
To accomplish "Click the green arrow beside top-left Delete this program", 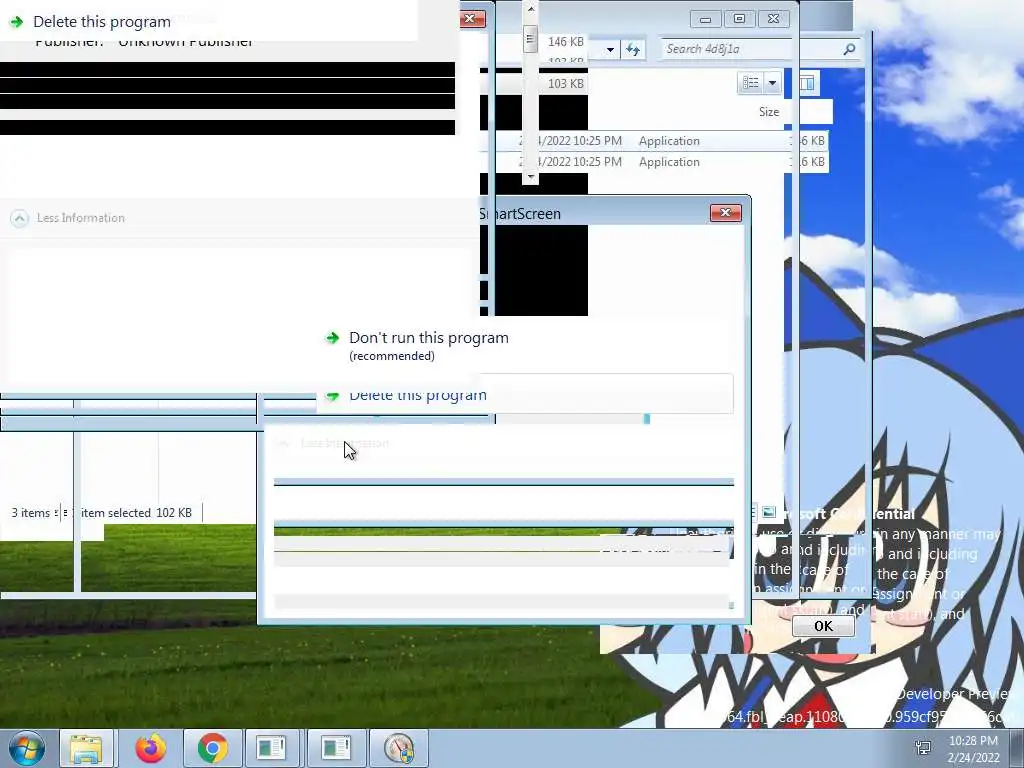I will pyautogui.click(x=17, y=22).
